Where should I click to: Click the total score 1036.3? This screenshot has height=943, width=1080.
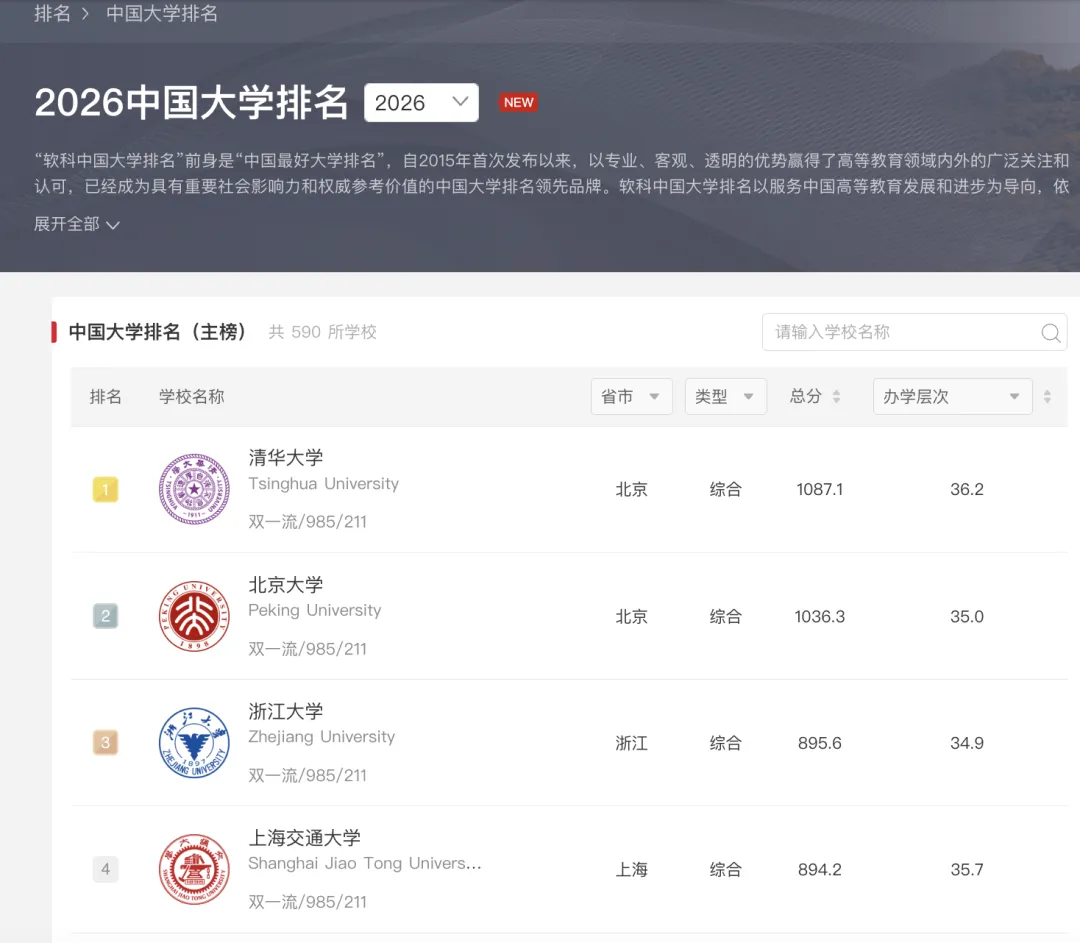tap(820, 616)
